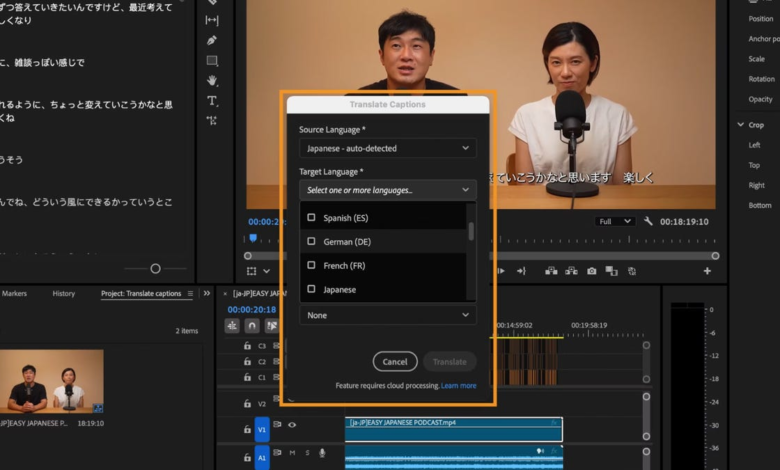780x470 pixels.
Task: Toggle lock on caption track C1
Action: [x=247, y=377]
